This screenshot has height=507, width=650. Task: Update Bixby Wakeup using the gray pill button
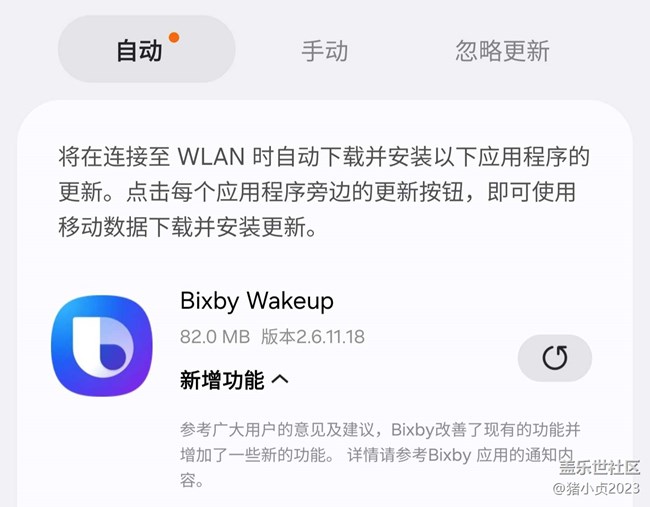[x=555, y=358]
